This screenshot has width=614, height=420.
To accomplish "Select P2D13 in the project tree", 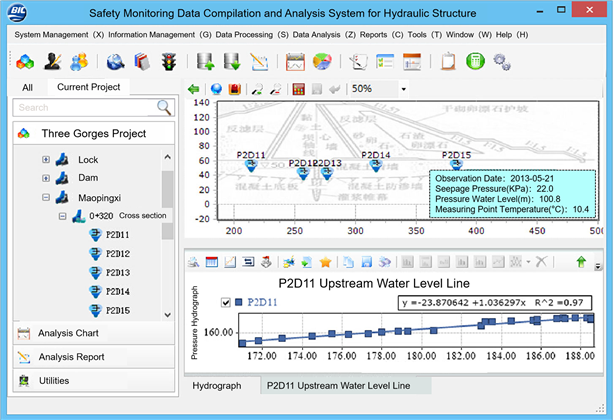I will coord(118,273).
